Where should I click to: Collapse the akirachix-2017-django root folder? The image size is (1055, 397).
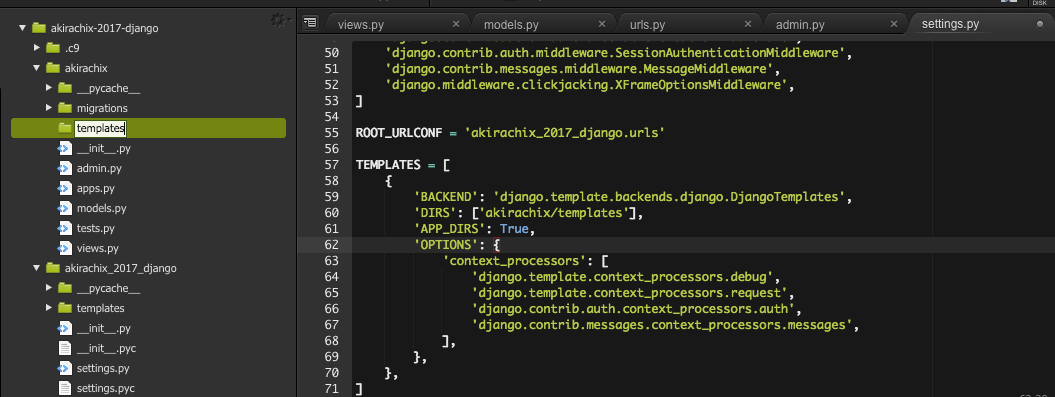point(22,28)
